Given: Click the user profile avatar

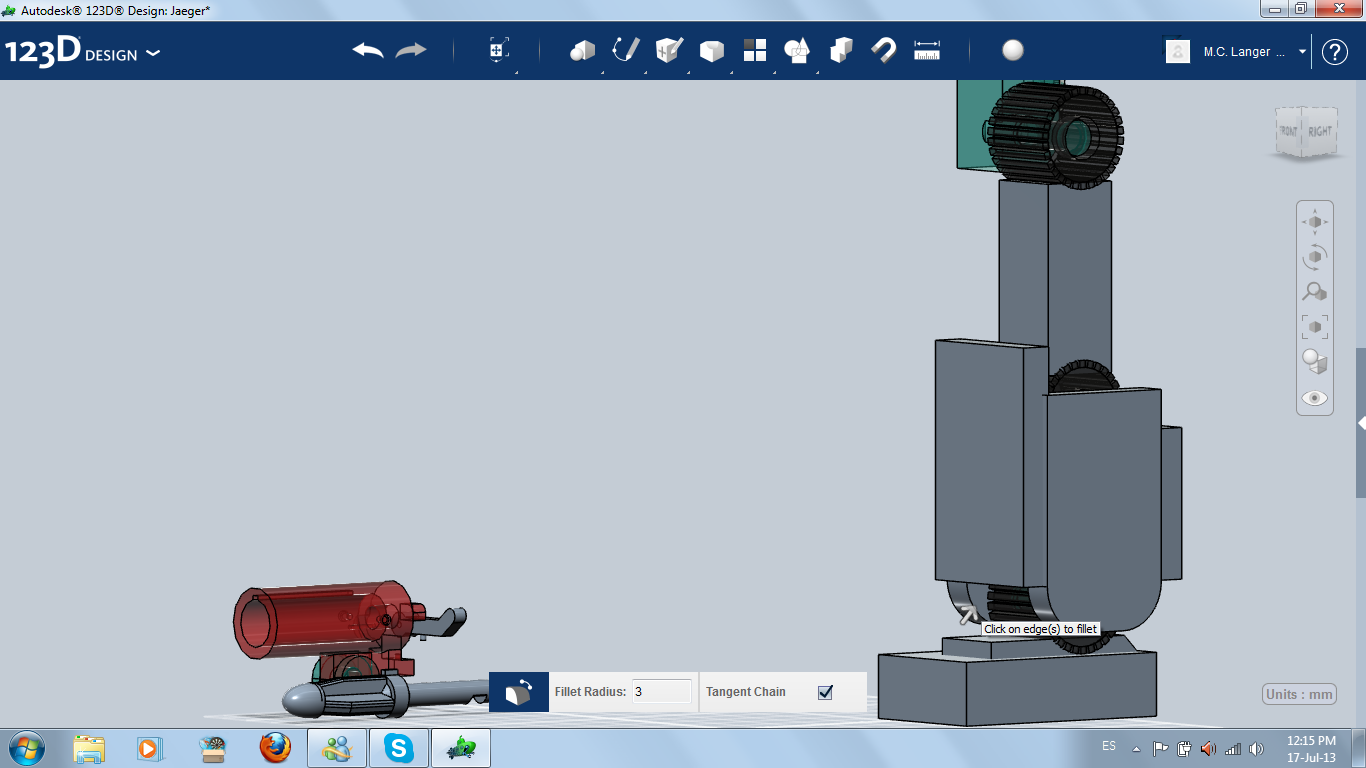Looking at the screenshot, I should [x=1178, y=51].
